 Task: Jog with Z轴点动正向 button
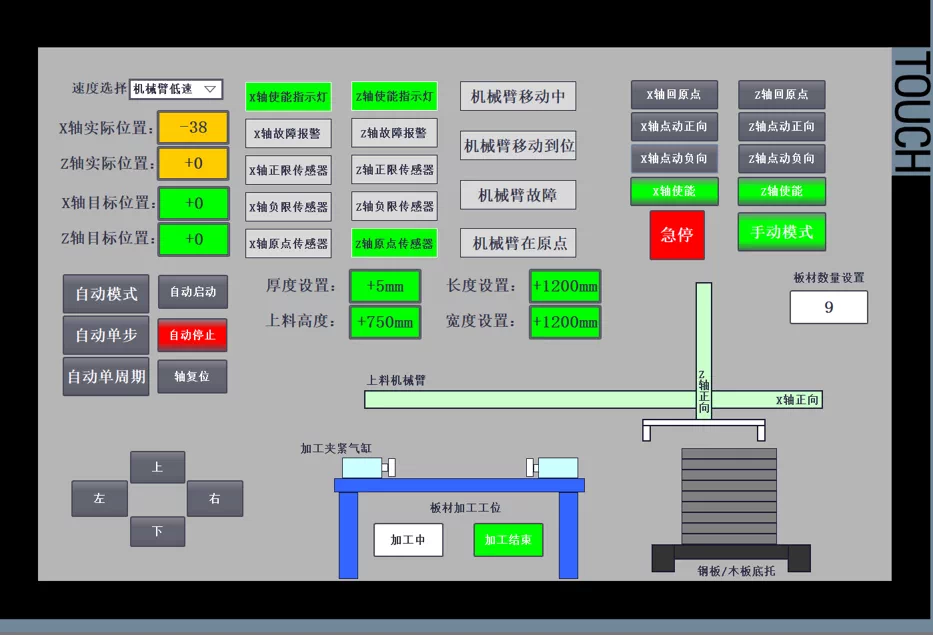point(781,126)
